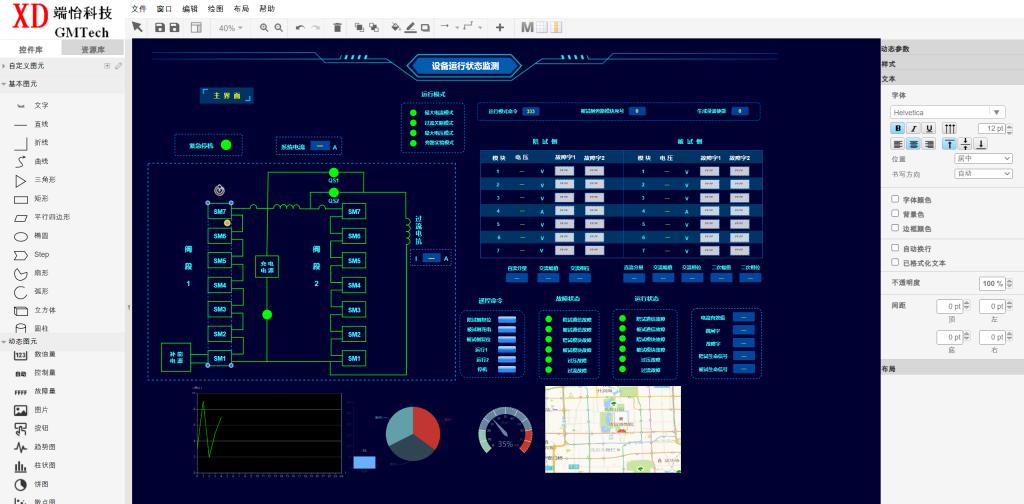Click the pie chart on canvas

pos(412,433)
